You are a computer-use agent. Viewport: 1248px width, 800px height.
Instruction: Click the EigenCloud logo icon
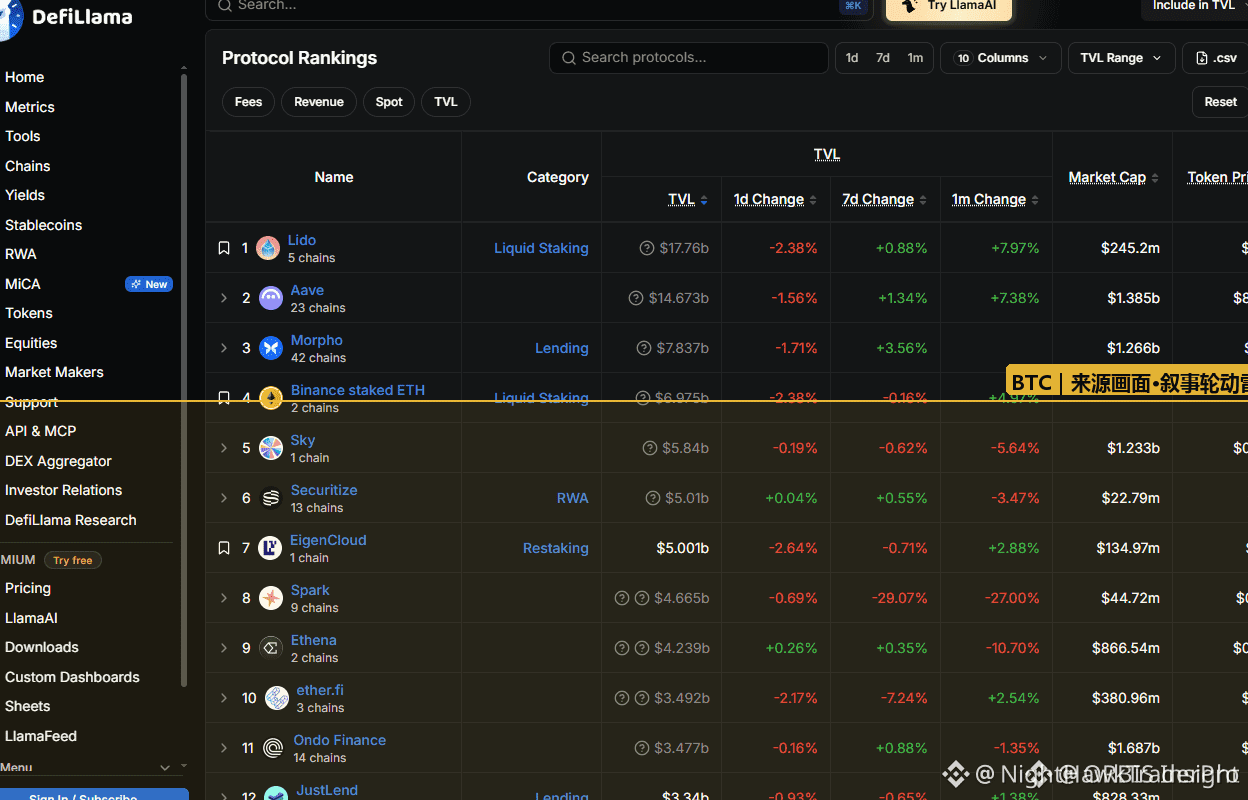270,548
